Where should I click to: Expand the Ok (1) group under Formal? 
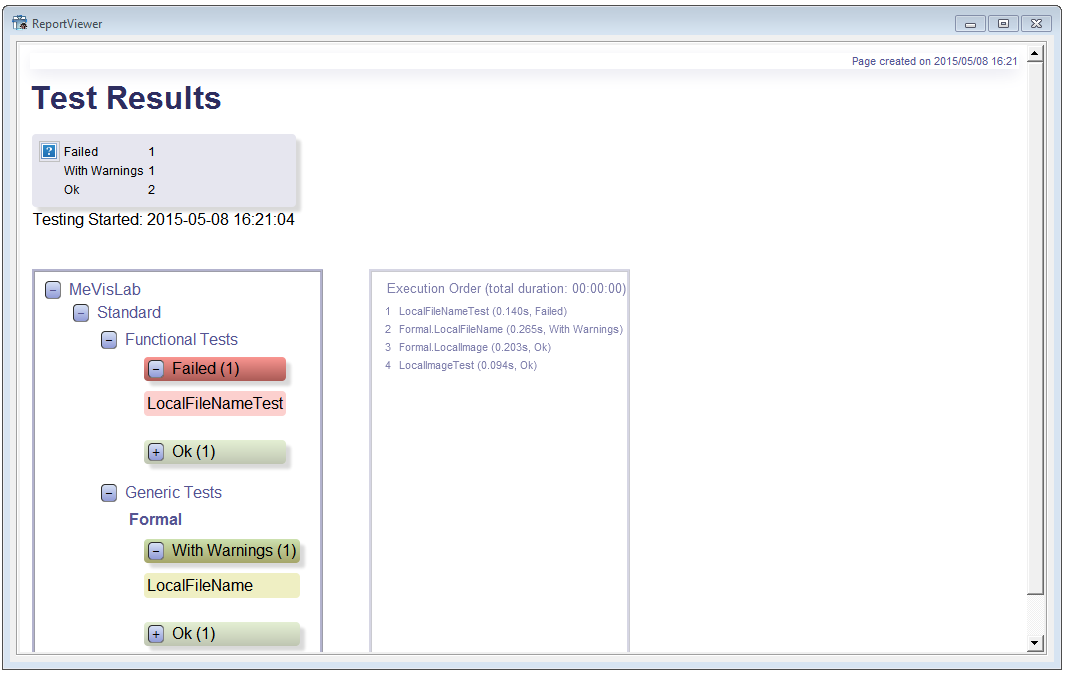(156, 634)
